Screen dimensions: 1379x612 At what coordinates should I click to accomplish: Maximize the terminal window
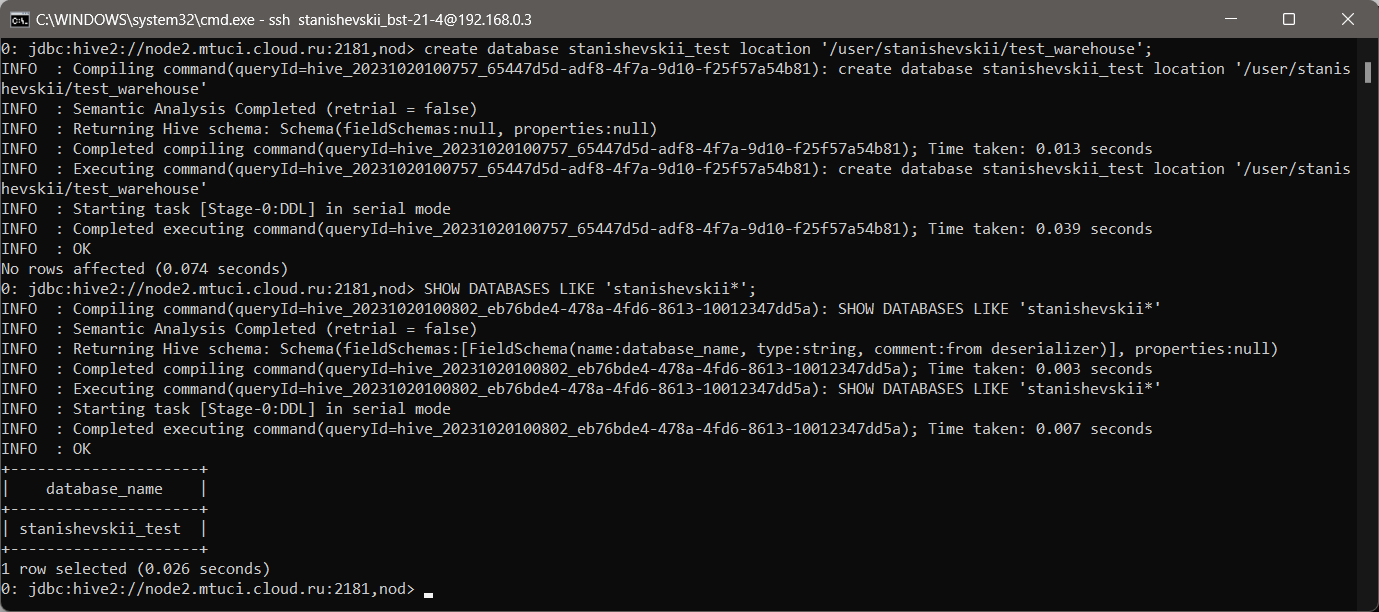[x=1288, y=19]
